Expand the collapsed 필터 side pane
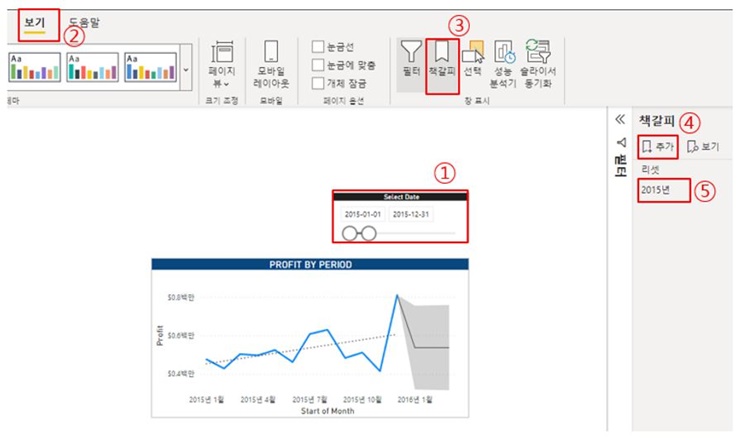740x439 pixels. (x=621, y=157)
